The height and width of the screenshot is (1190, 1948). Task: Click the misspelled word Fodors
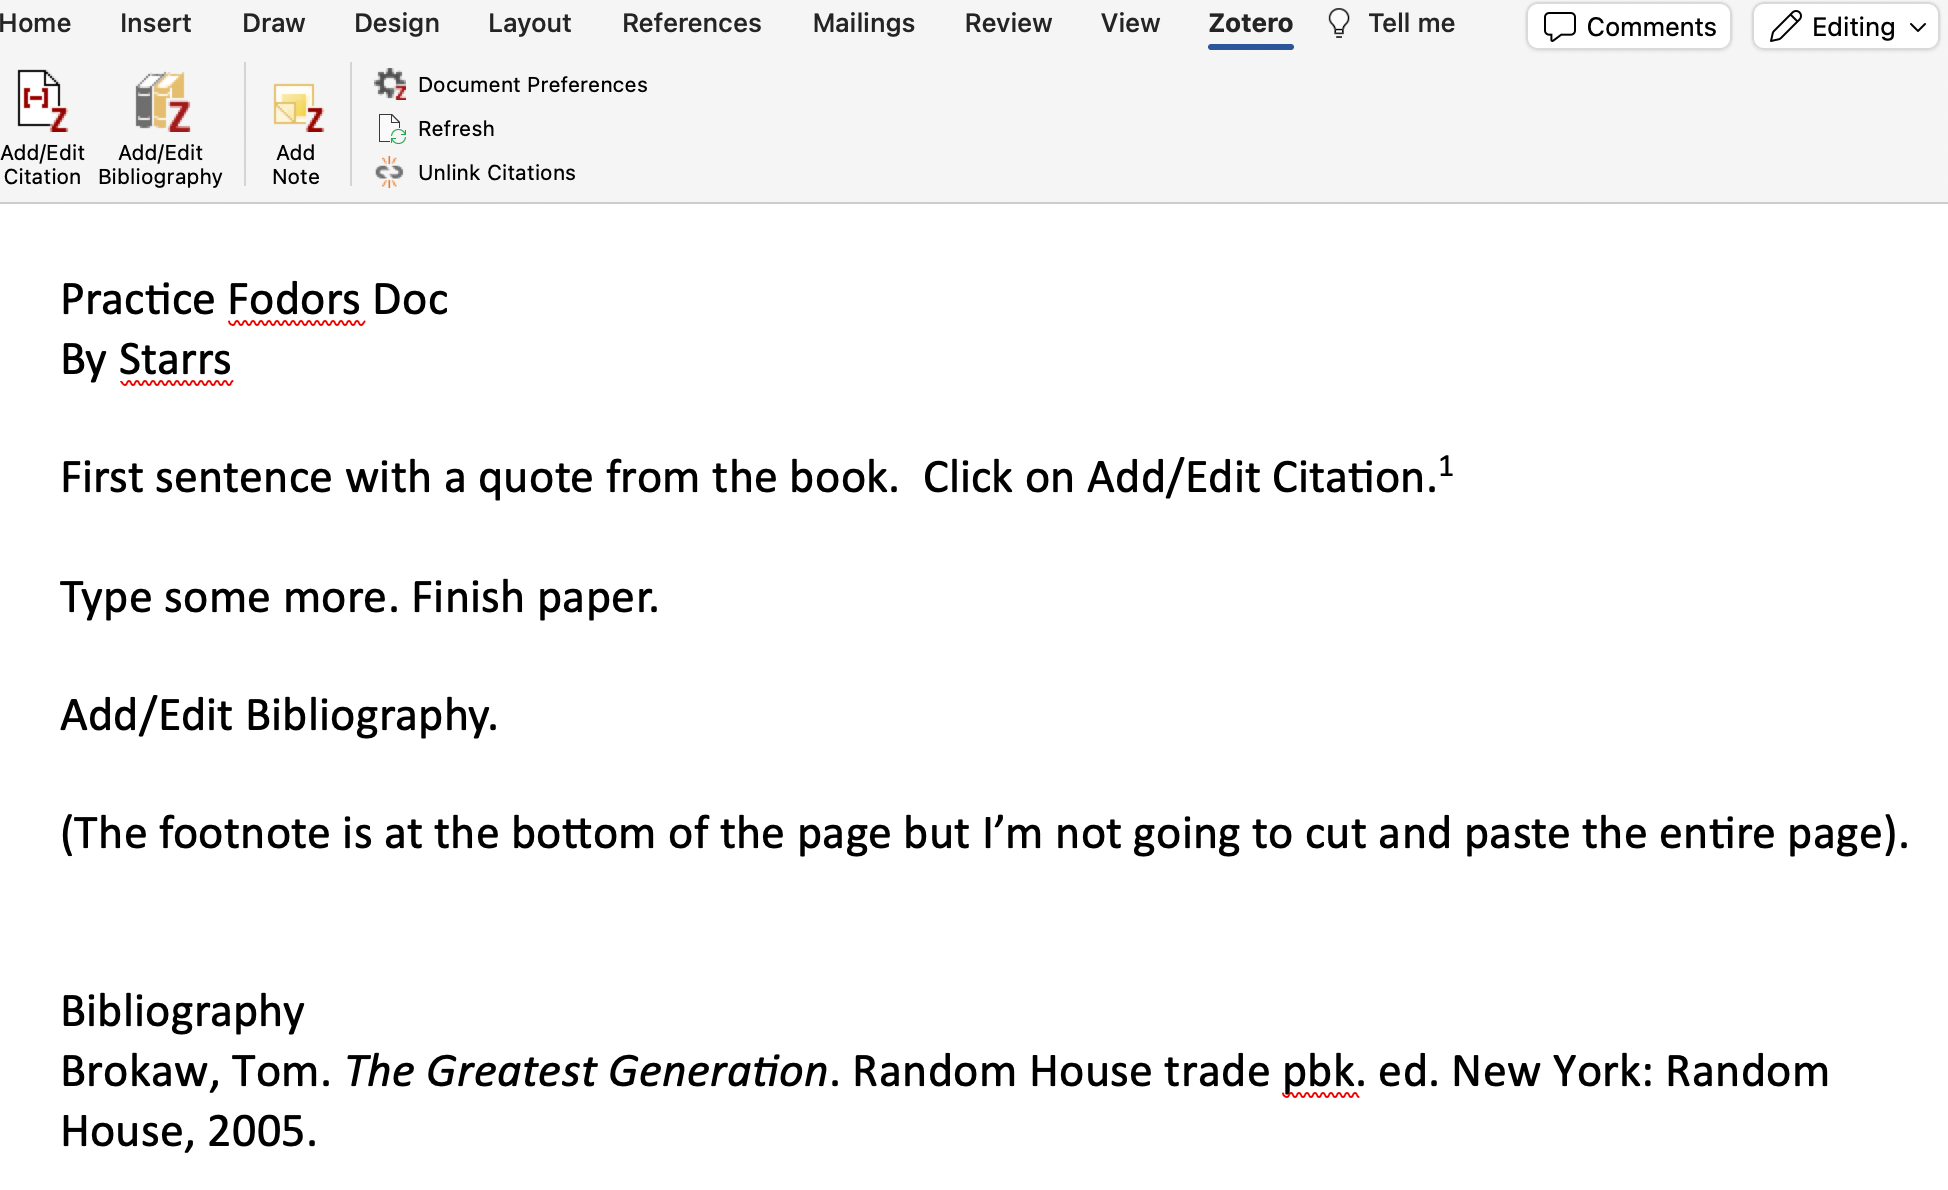pos(294,300)
